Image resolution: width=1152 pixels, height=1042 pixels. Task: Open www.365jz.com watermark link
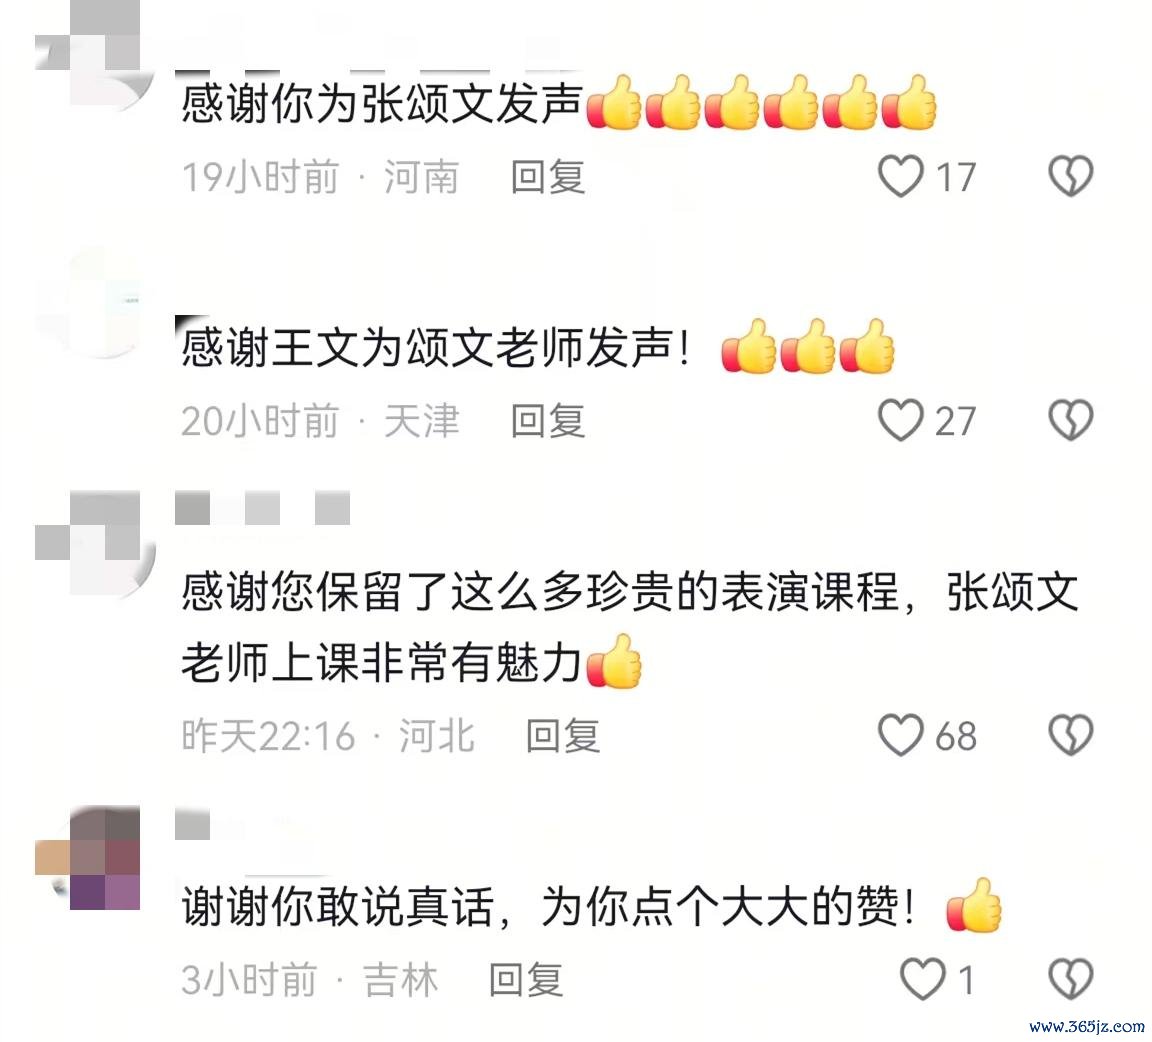[x=1087, y=1027]
